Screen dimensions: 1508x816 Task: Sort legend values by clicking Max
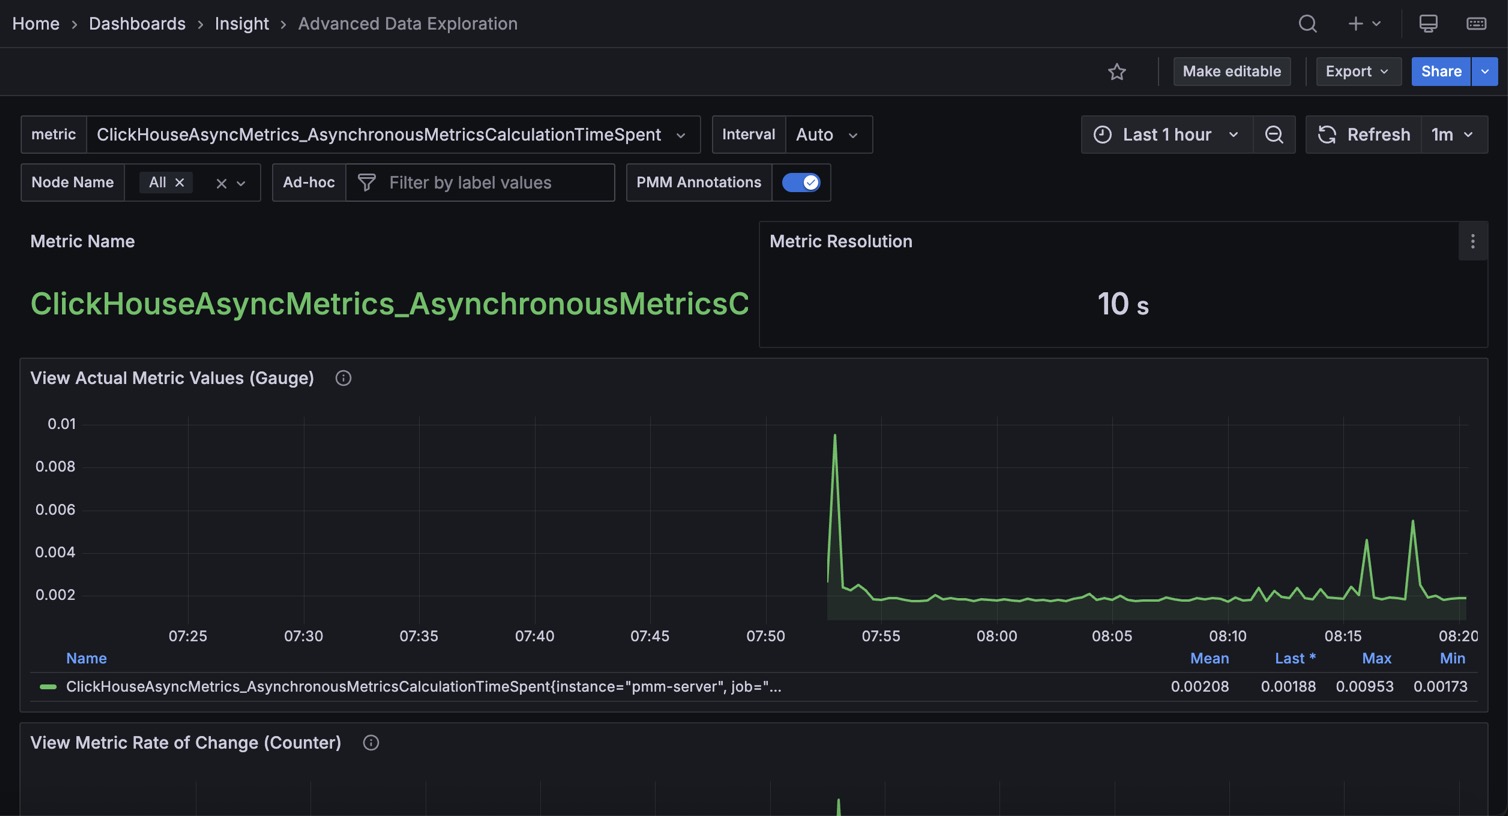(1376, 658)
